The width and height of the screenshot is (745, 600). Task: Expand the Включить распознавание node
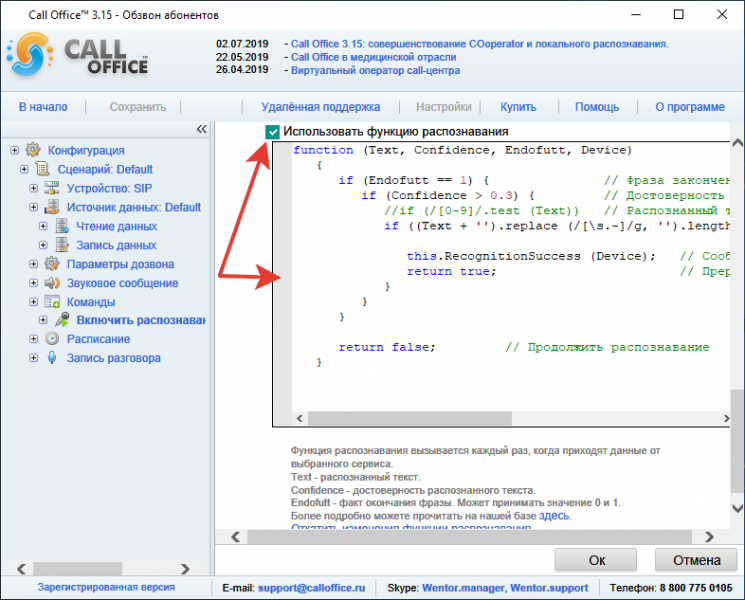[x=43, y=320]
